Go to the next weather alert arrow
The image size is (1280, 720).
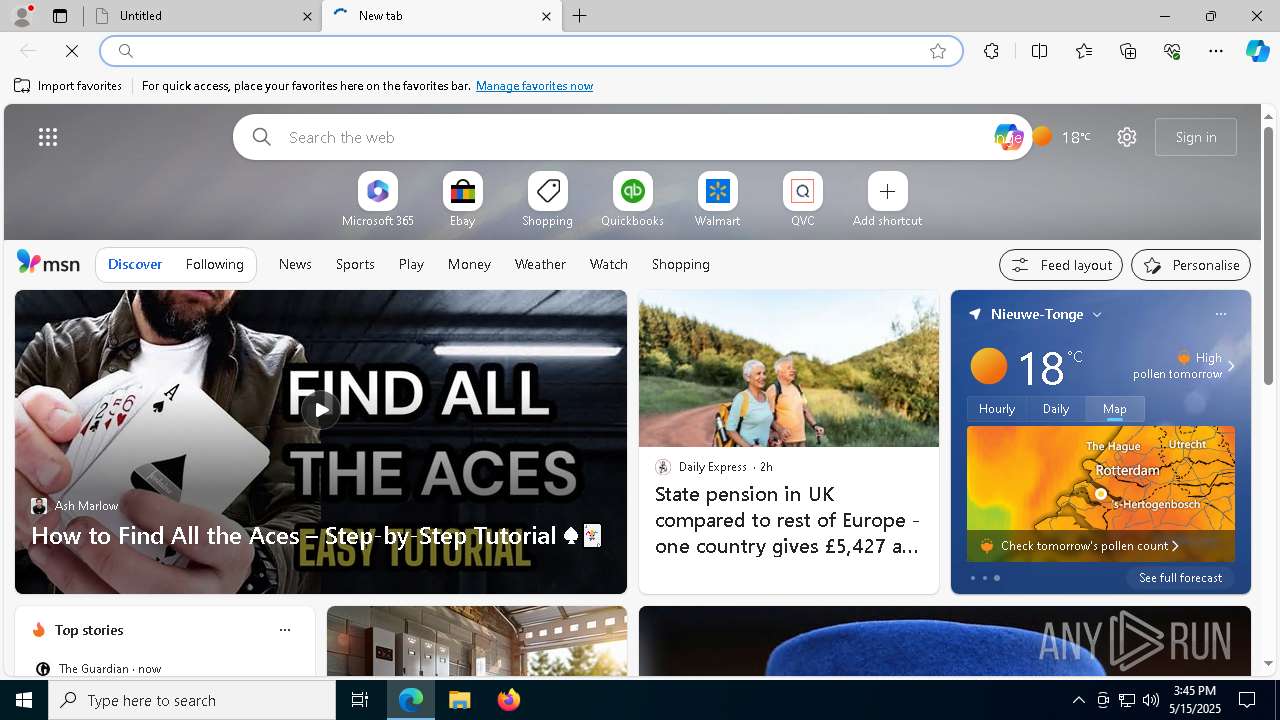click(1231, 366)
